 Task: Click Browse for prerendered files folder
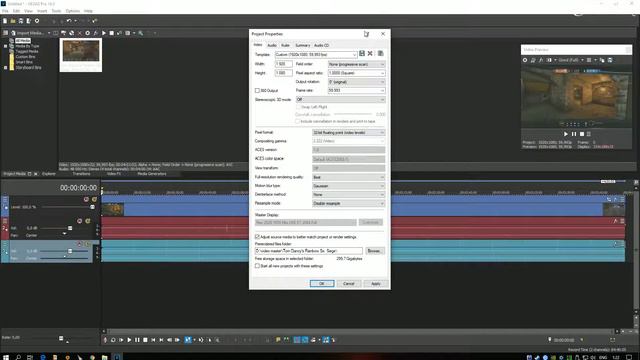pos(374,251)
